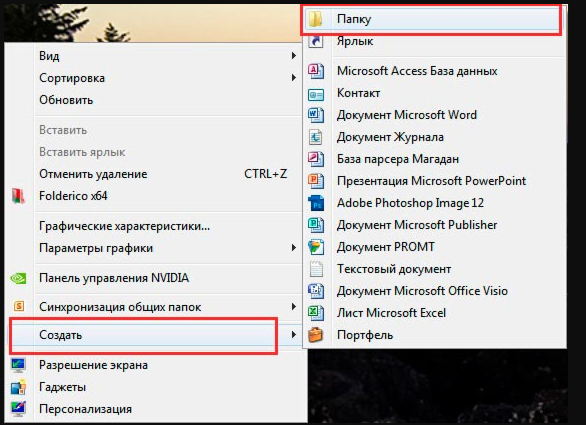The height and width of the screenshot is (425, 586).
Task: Click the NVIDIA control panel icon
Action: tap(18, 278)
